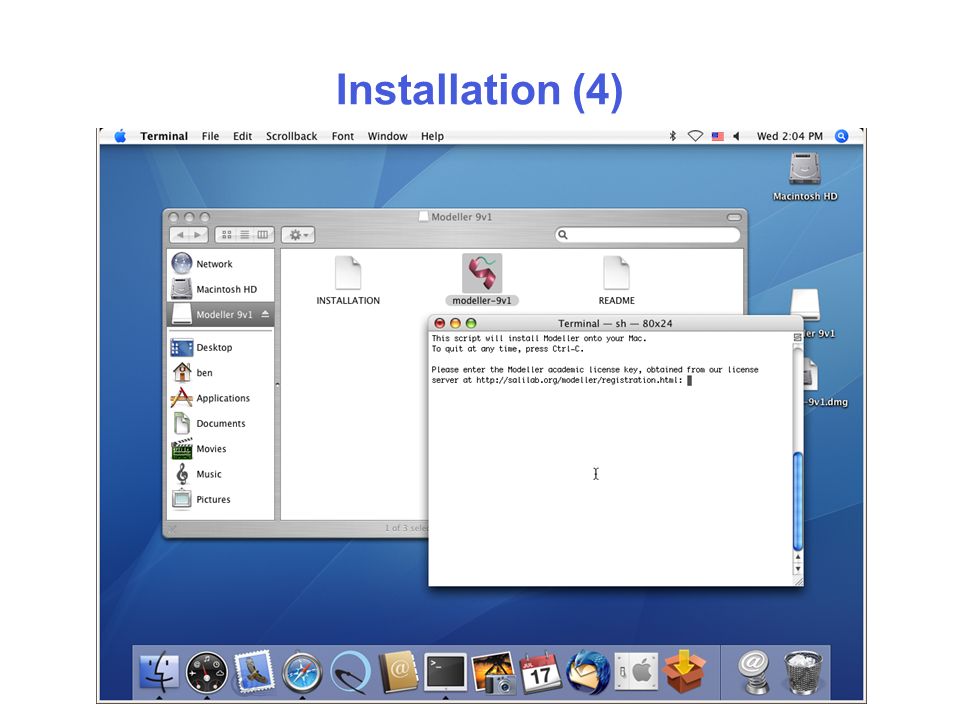Switch Finder to column view
The width and height of the screenshot is (960, 720).
263,234
